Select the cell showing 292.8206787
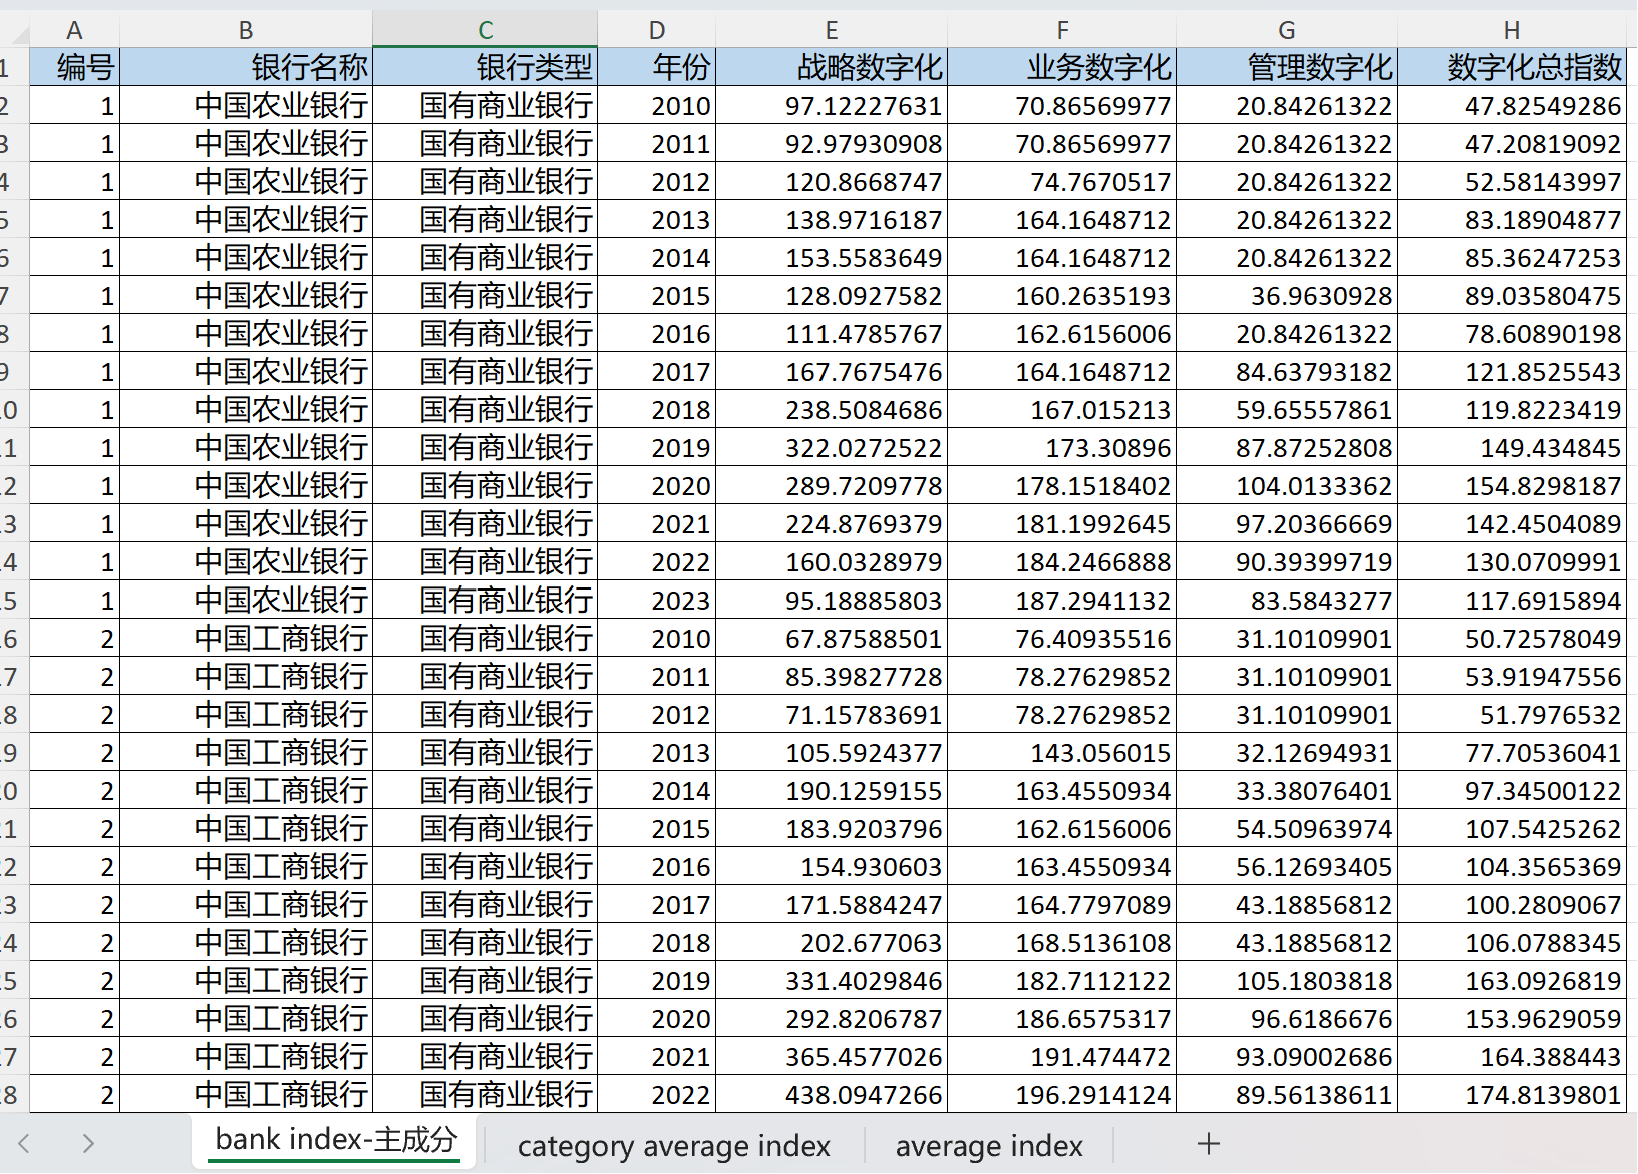Screen dimensions: 1638x1174 (x=832, y=1018)
